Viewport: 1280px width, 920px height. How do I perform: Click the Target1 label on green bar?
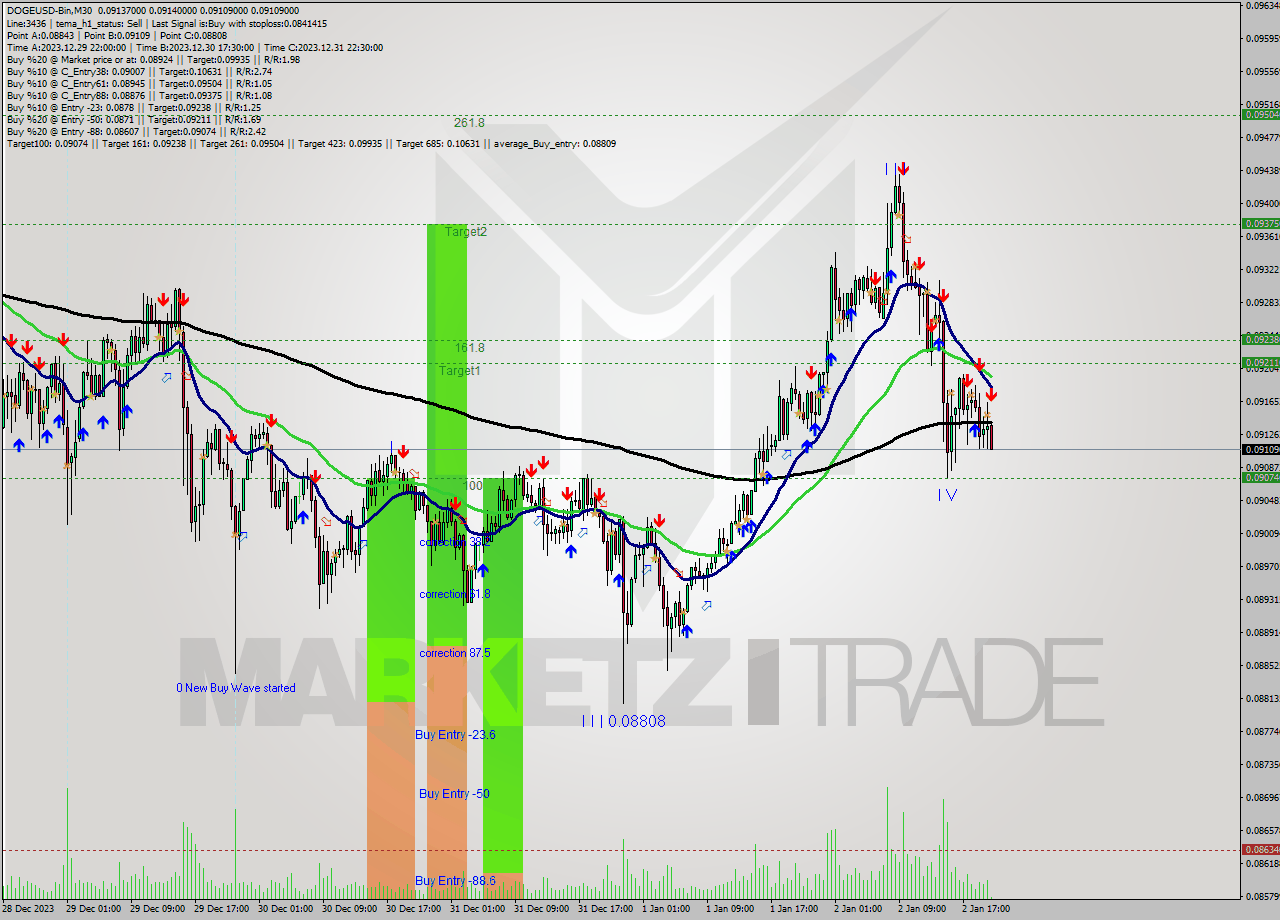click(x=460, y=371)
